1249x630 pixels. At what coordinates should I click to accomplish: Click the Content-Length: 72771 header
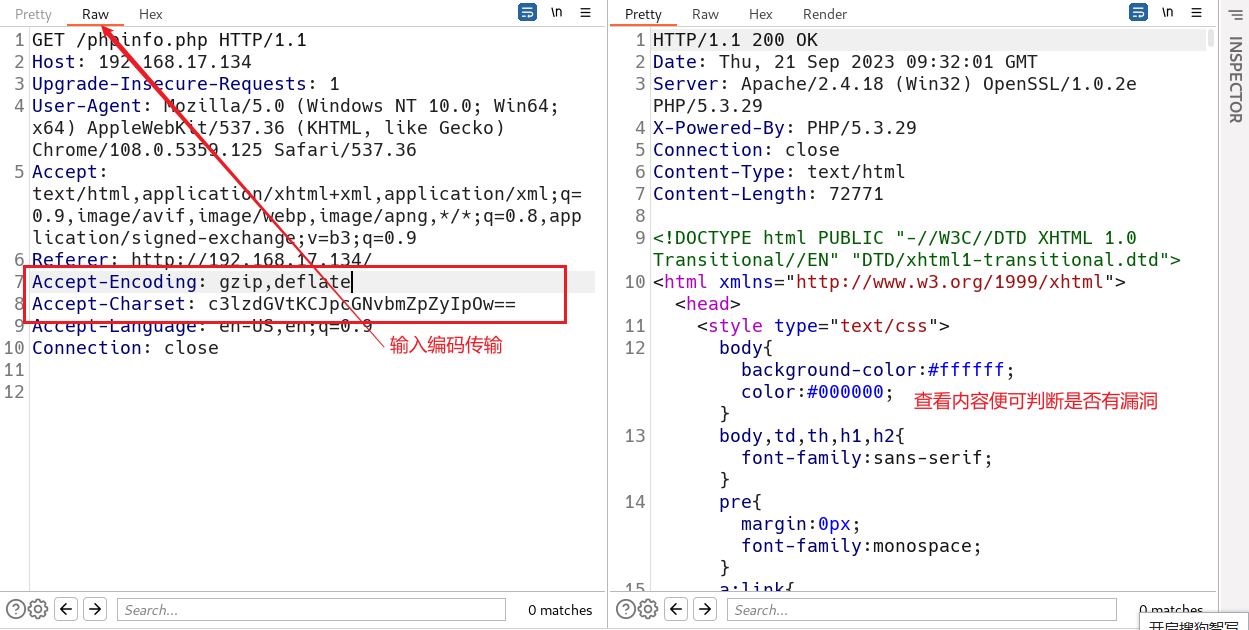[x=768, y=194]
